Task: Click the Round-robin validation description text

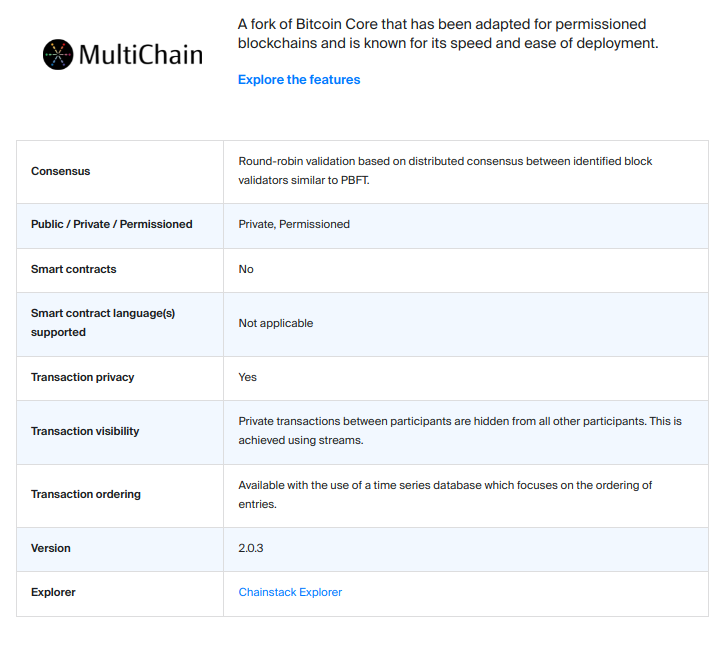Action: 445,170
